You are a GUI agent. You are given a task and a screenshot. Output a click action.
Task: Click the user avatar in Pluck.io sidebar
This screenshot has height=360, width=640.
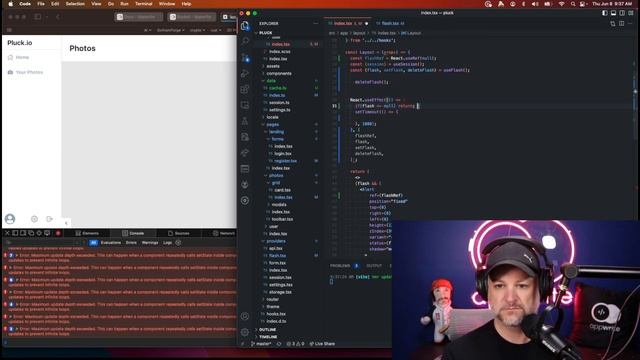point(10,219)
